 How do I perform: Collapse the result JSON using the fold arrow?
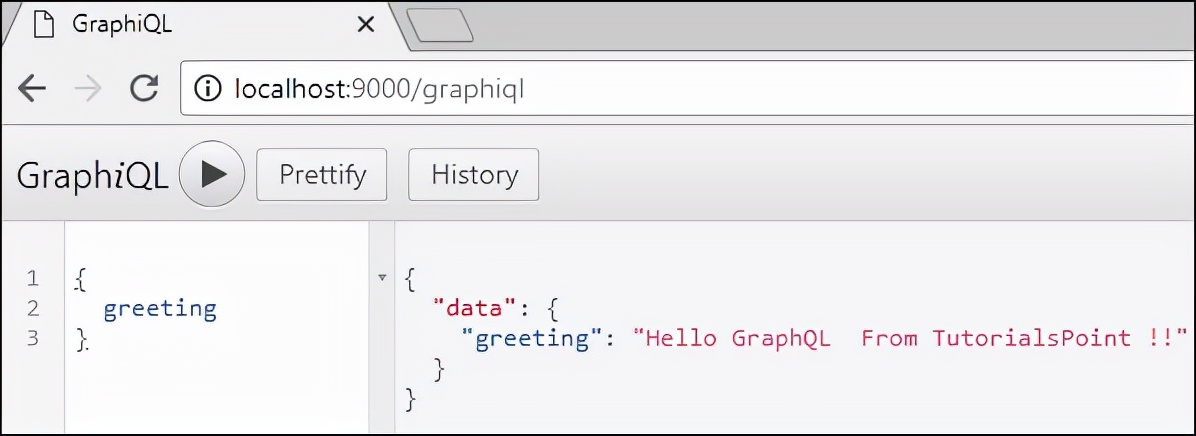[382, 277]
